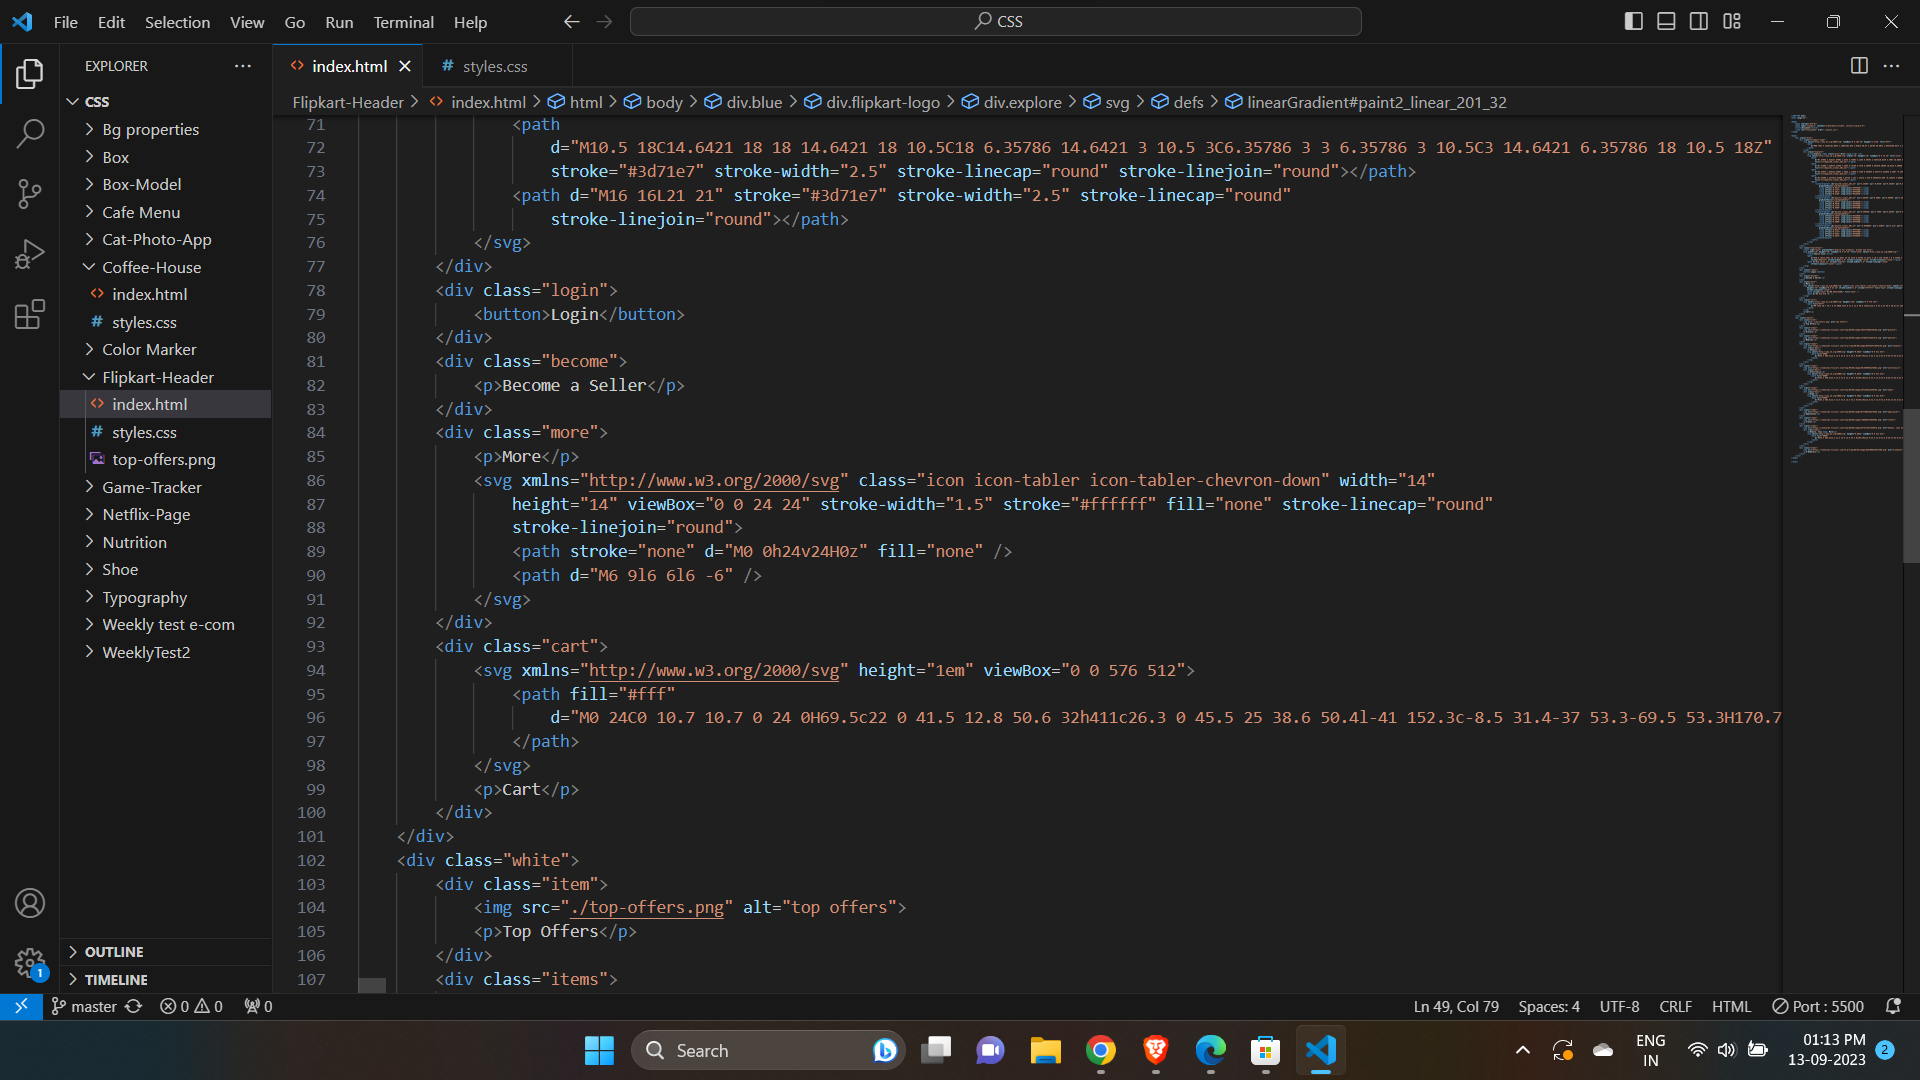Open the Terminal menu
This screenshot has width=1920, height=1080.
pos(403,21)
